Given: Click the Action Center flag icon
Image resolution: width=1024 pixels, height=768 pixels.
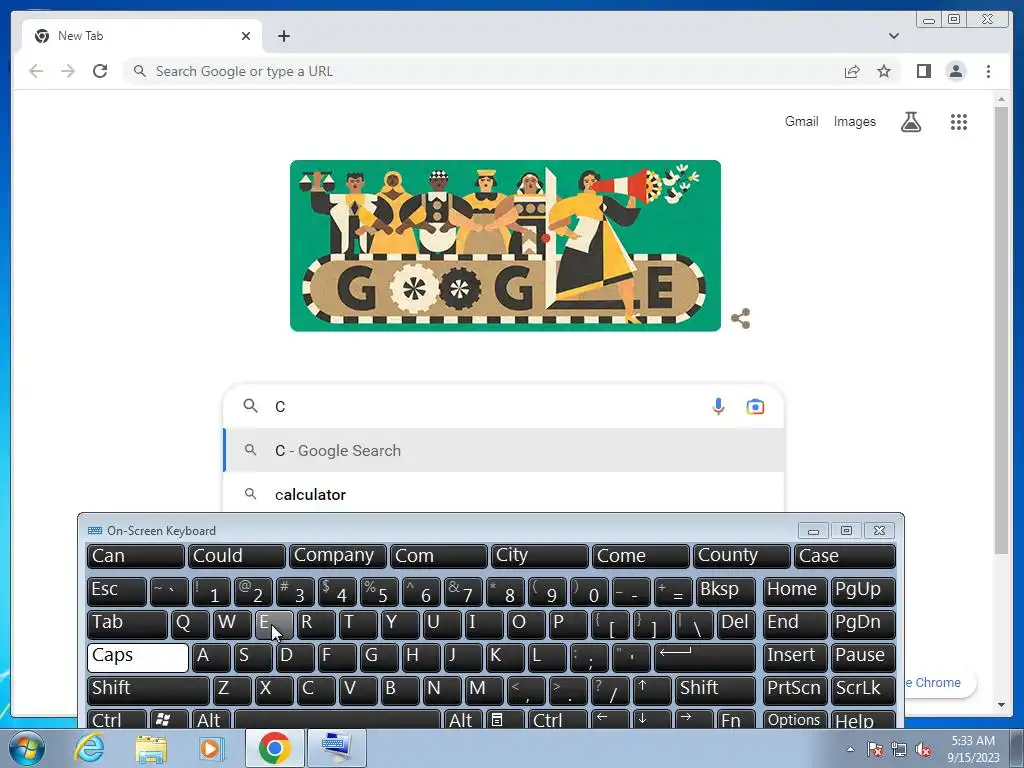Looking at the screenshot, I should (875, 749).
